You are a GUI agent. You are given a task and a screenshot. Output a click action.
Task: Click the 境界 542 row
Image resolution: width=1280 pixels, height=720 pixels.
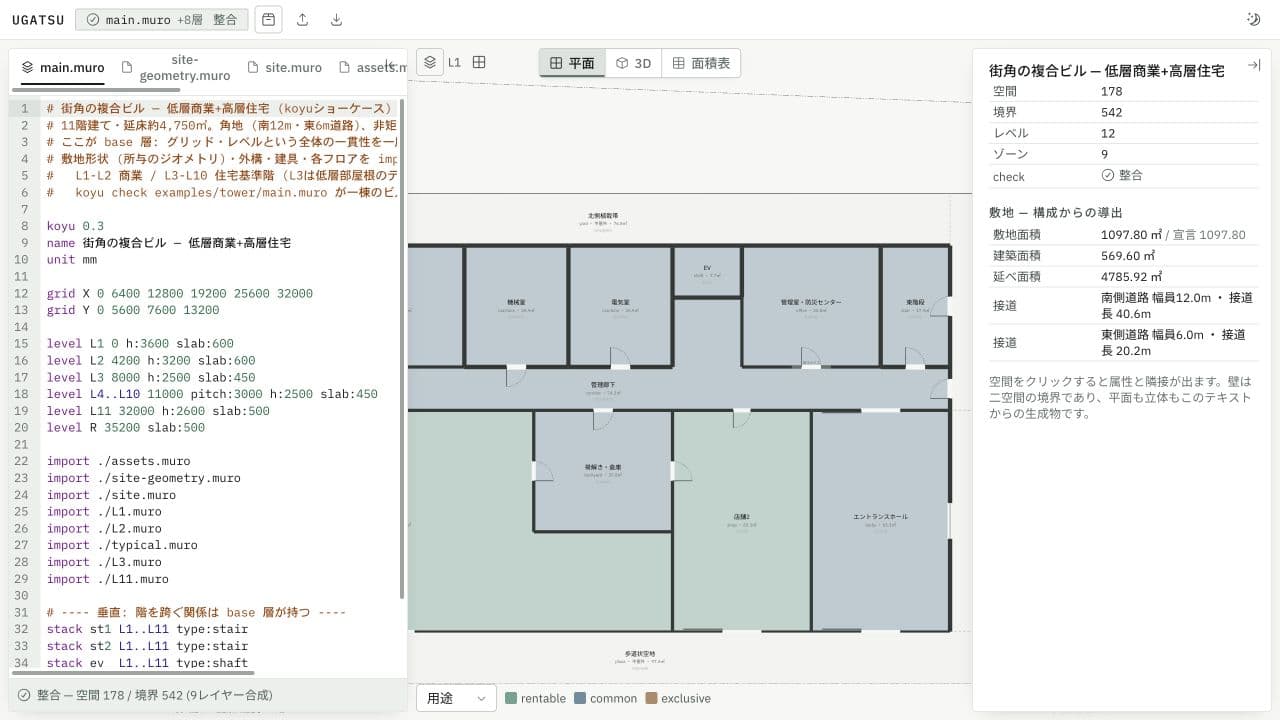click(1125, 112)
